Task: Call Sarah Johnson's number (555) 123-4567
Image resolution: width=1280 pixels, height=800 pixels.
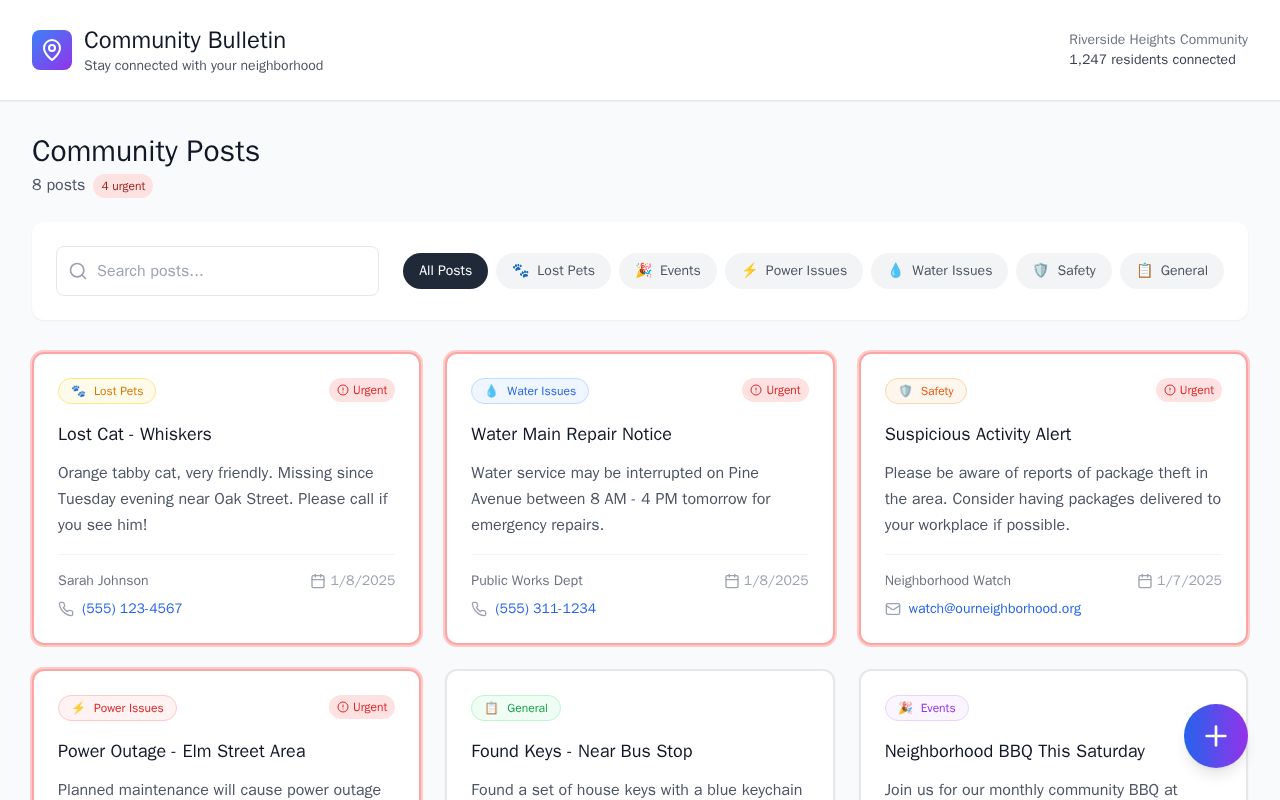Action: pos(132,609)
